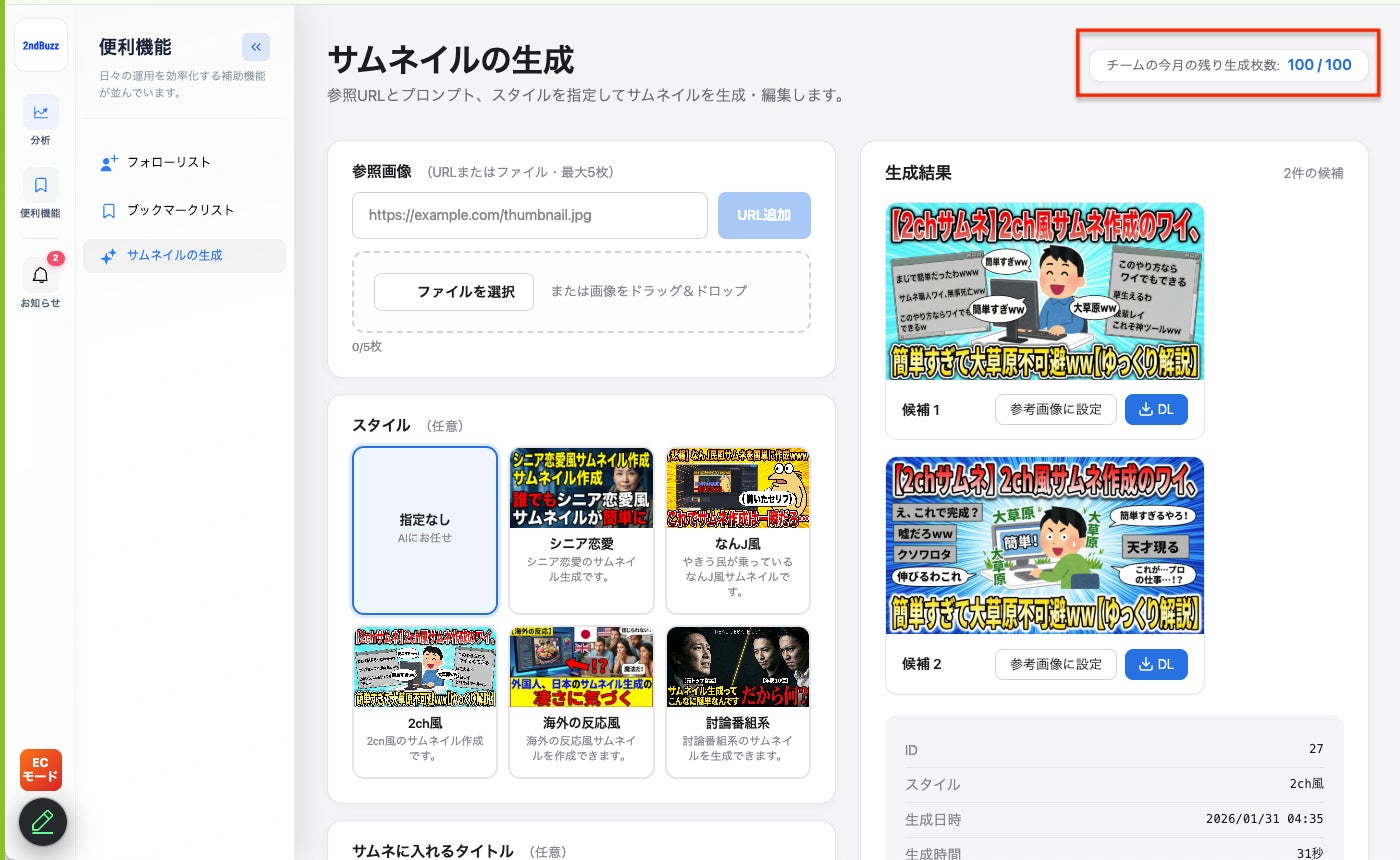1400x860 pixels.
Task: Click the 生成結果 panel heading
Action: (x=918, y=173)
